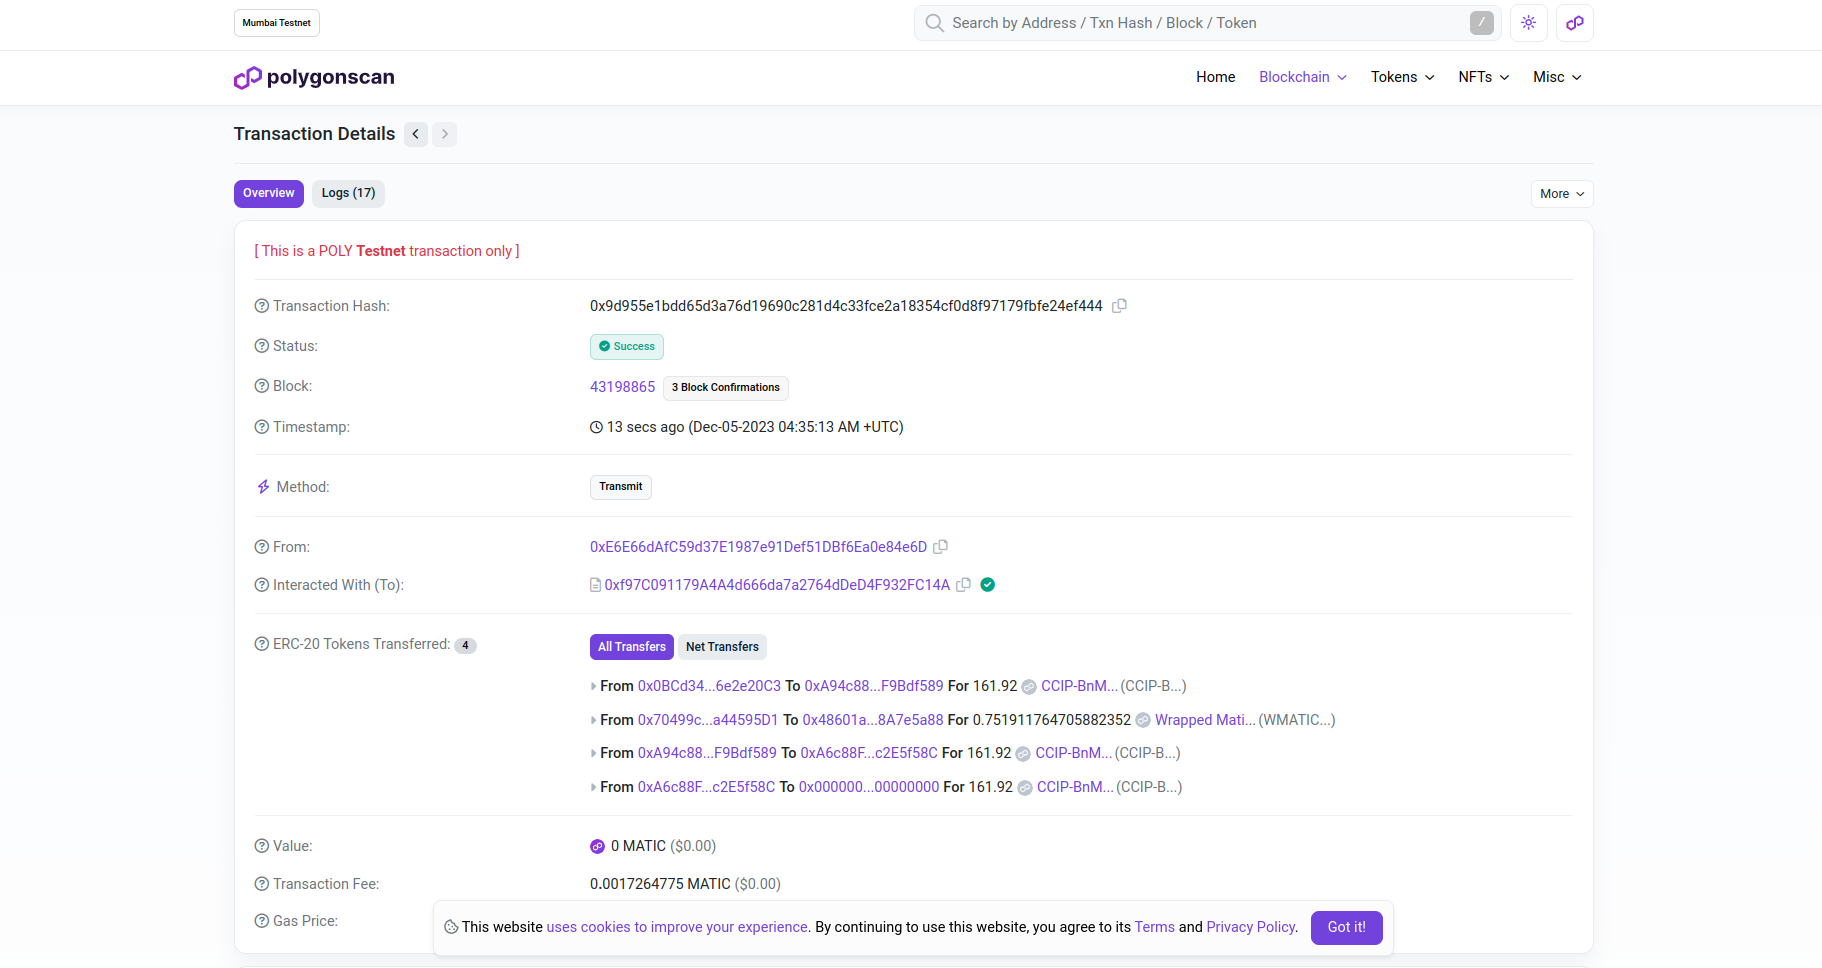Copy the Interacted With contract address
This screenshot has width=1822, height=968.
tap(964, 585)
